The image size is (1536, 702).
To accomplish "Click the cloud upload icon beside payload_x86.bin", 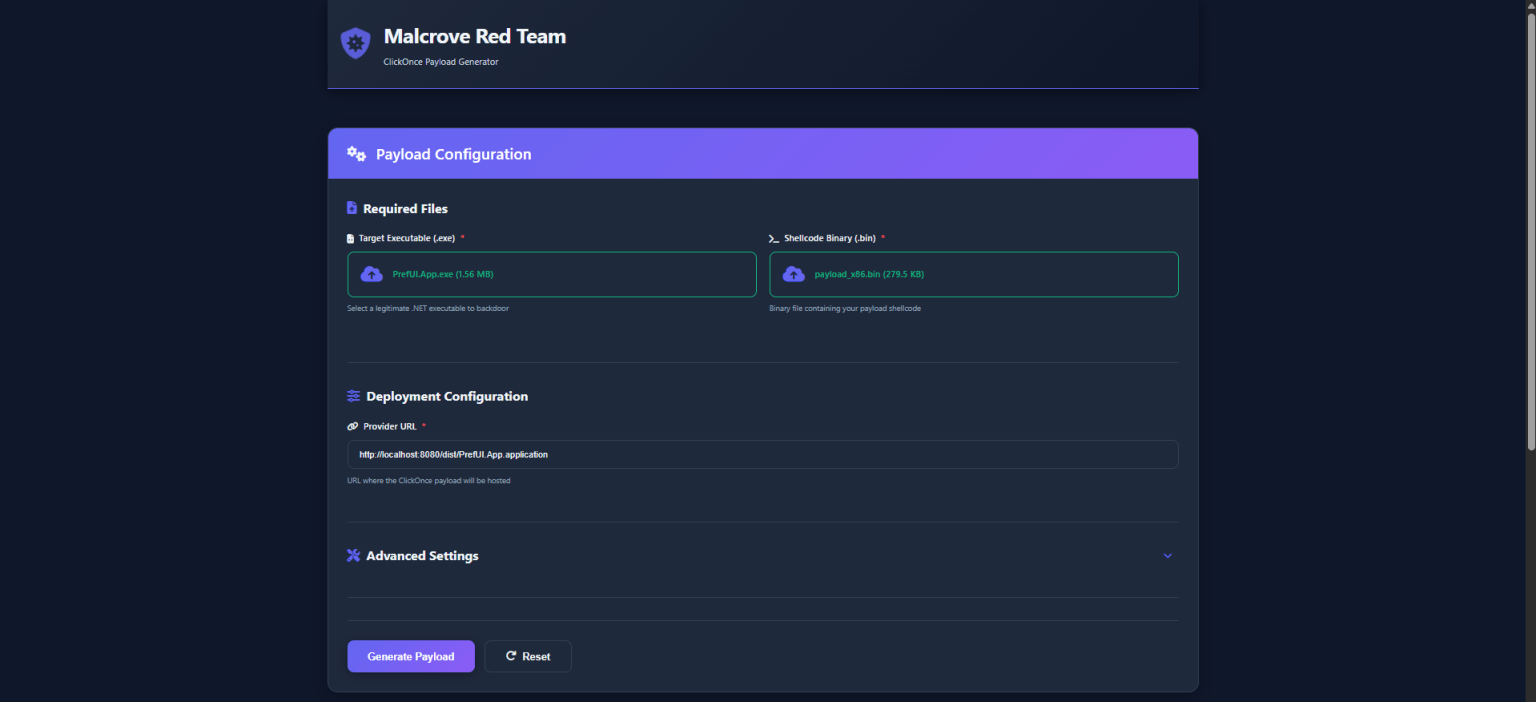I will 794,274.
